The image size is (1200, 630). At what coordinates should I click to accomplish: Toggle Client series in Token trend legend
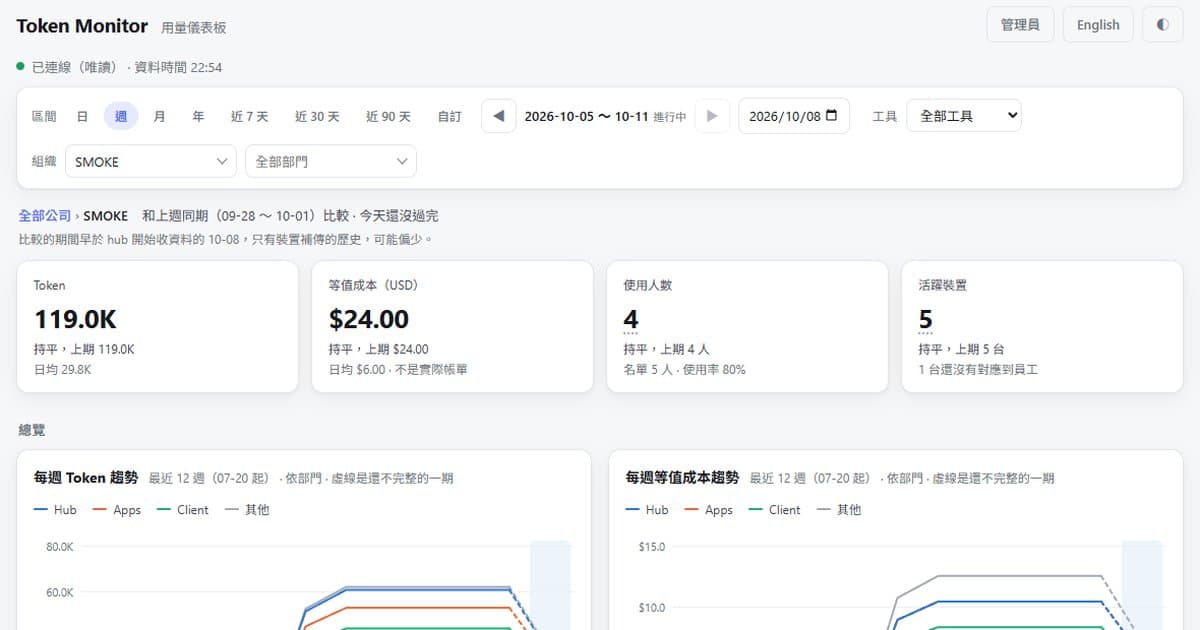click(183, 510)
